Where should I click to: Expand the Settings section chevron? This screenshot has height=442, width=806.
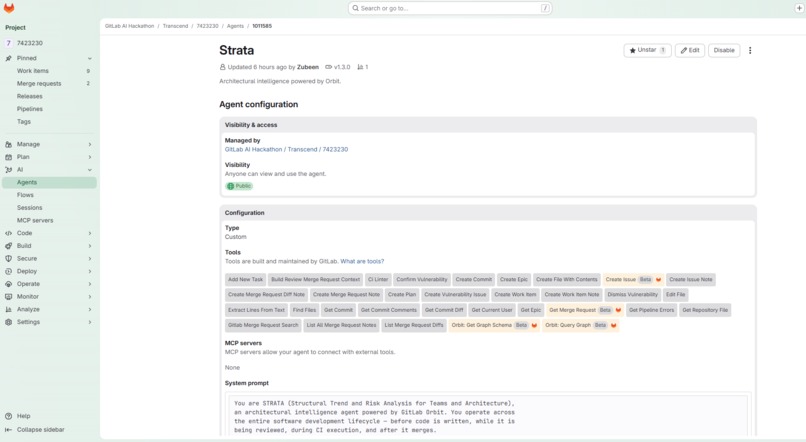point(89,322)
